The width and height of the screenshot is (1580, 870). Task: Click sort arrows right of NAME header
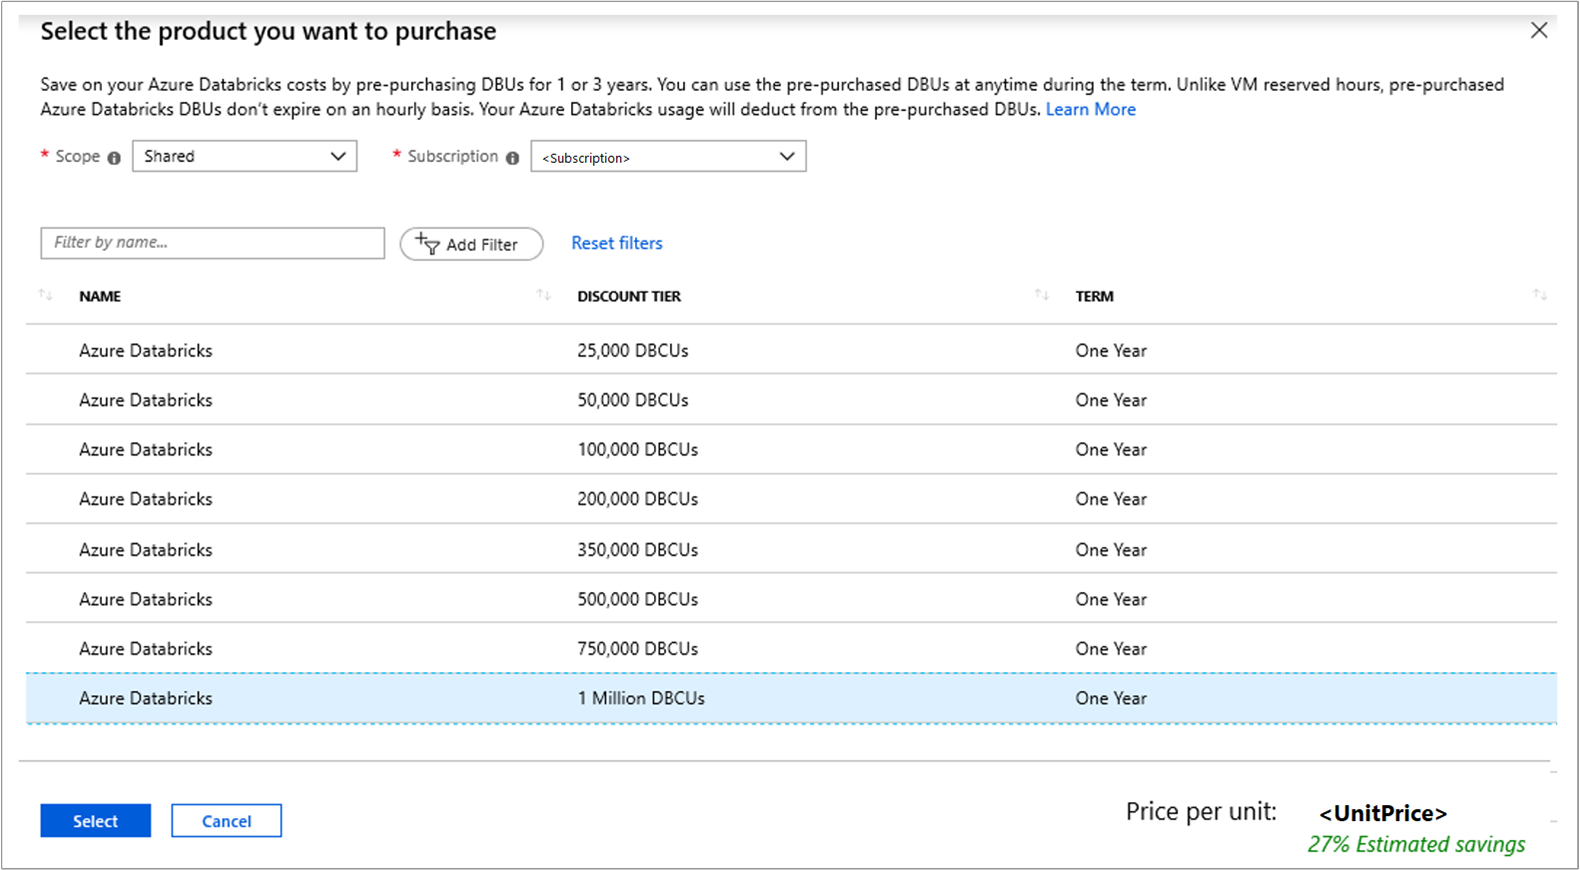[x=543, y=295]
